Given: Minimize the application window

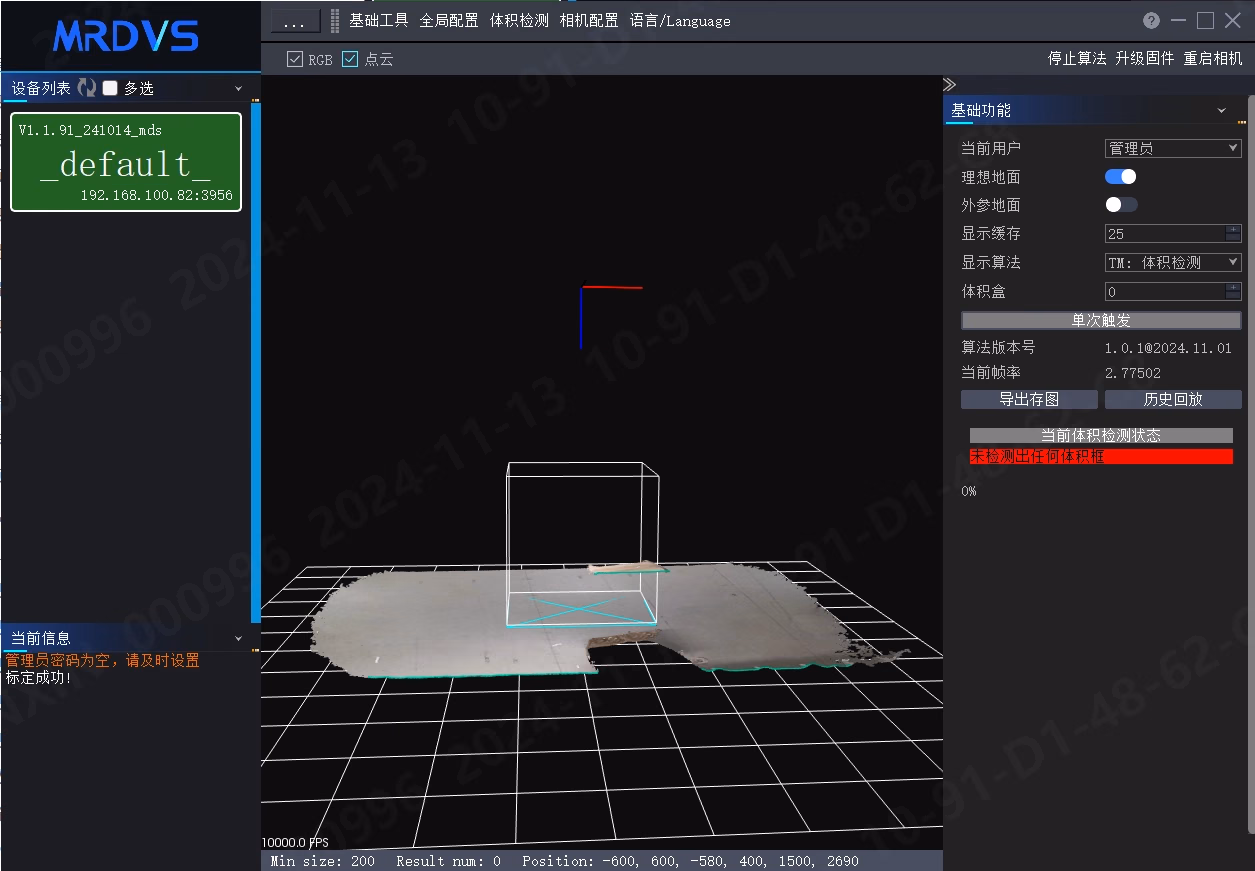Looking at the screenshot, I should pos(1179,20).
